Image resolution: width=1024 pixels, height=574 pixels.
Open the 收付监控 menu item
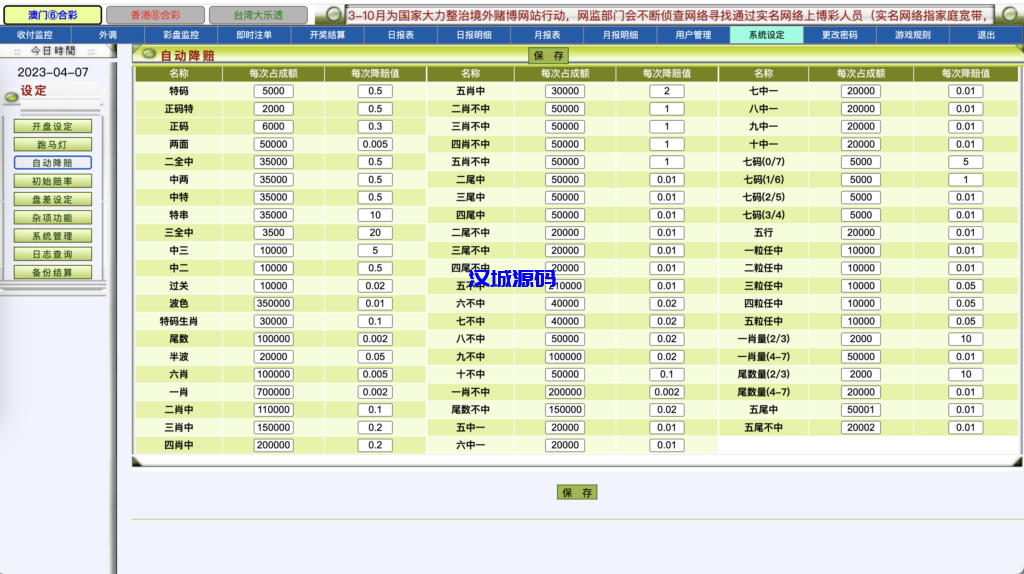pos(35,35)
